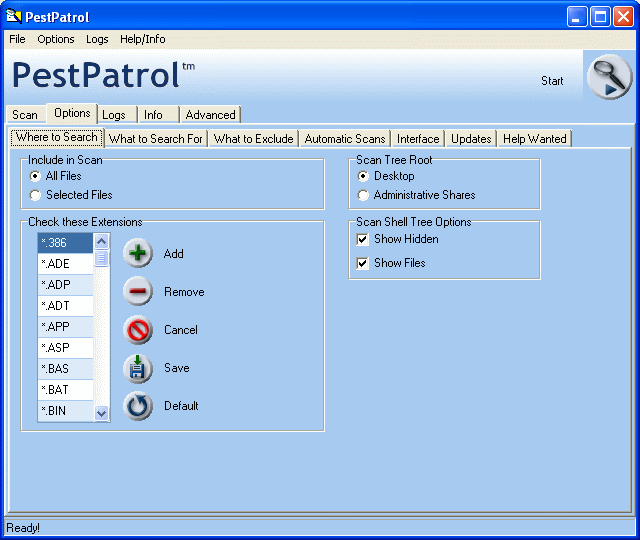Click the circular arrow Default icon
Screen dimensions: 640x540
(x=138, y=406)
